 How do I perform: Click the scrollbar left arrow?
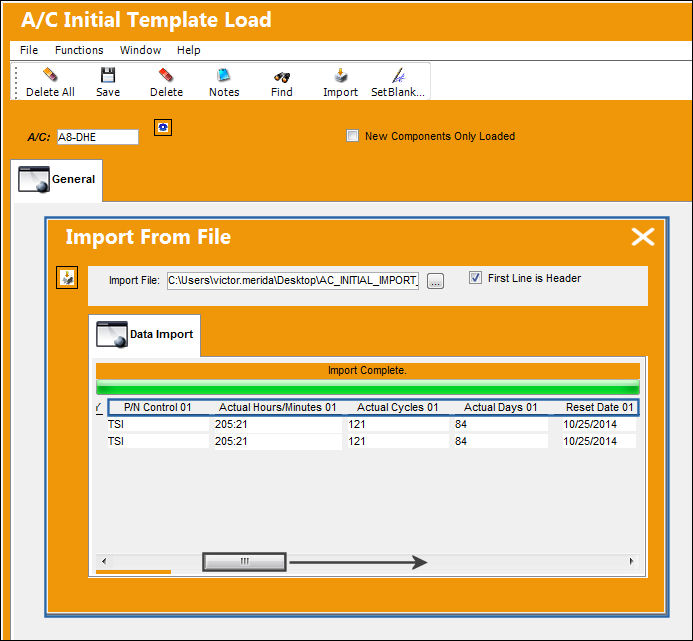(103, 561)
